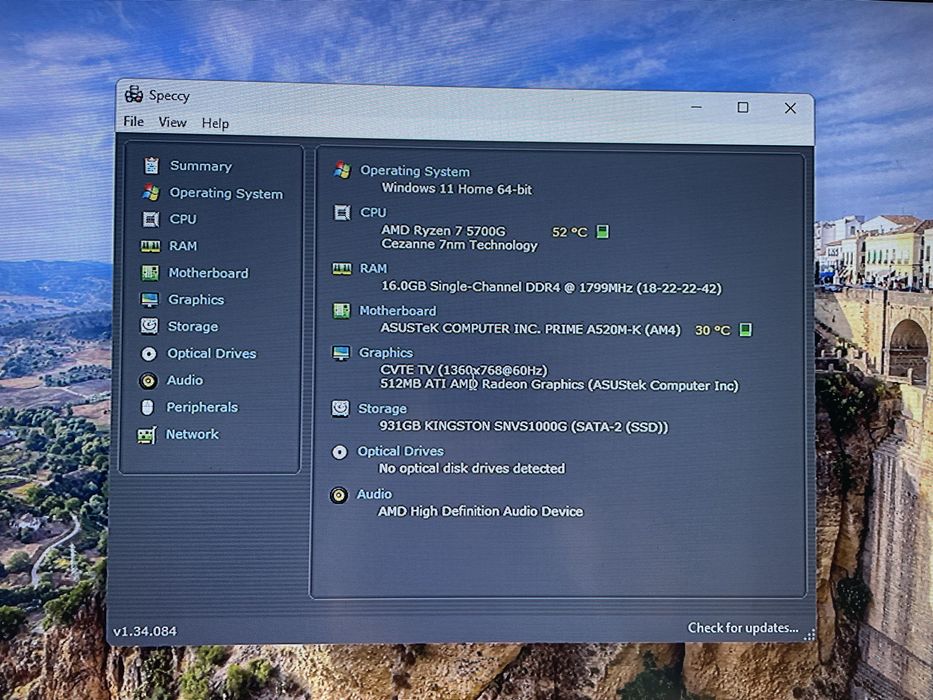Viewport: 933px width, 700px height.
Task: Click Operating System heading link in summary
Action: coord(415,171)
